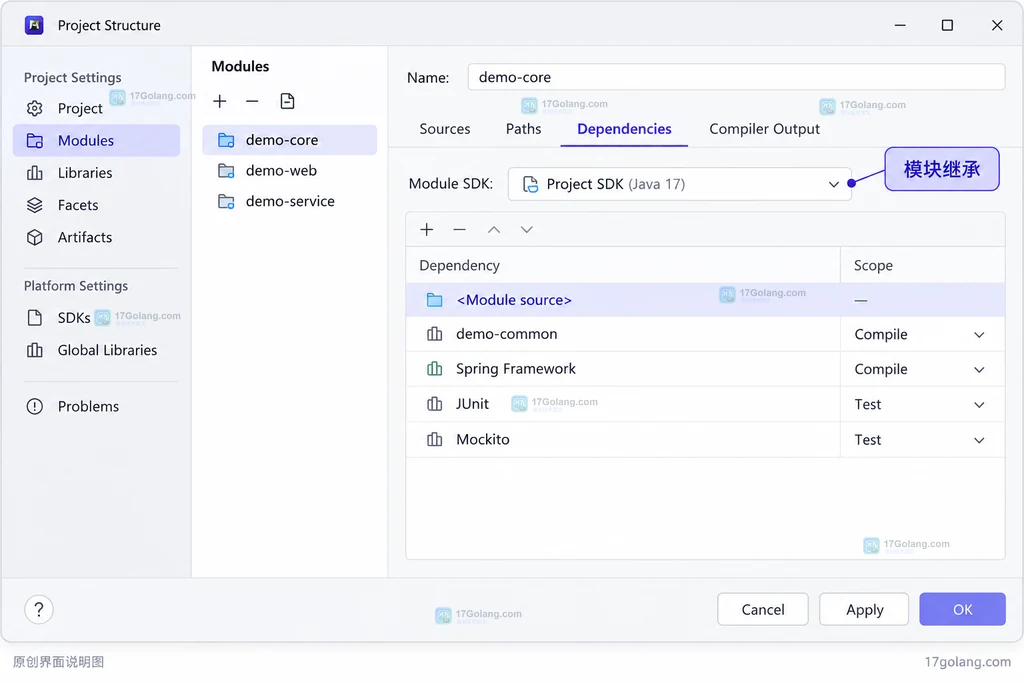Add a new module with plus icon
This screenshot has width=1024, height=683.
[220, 101]
